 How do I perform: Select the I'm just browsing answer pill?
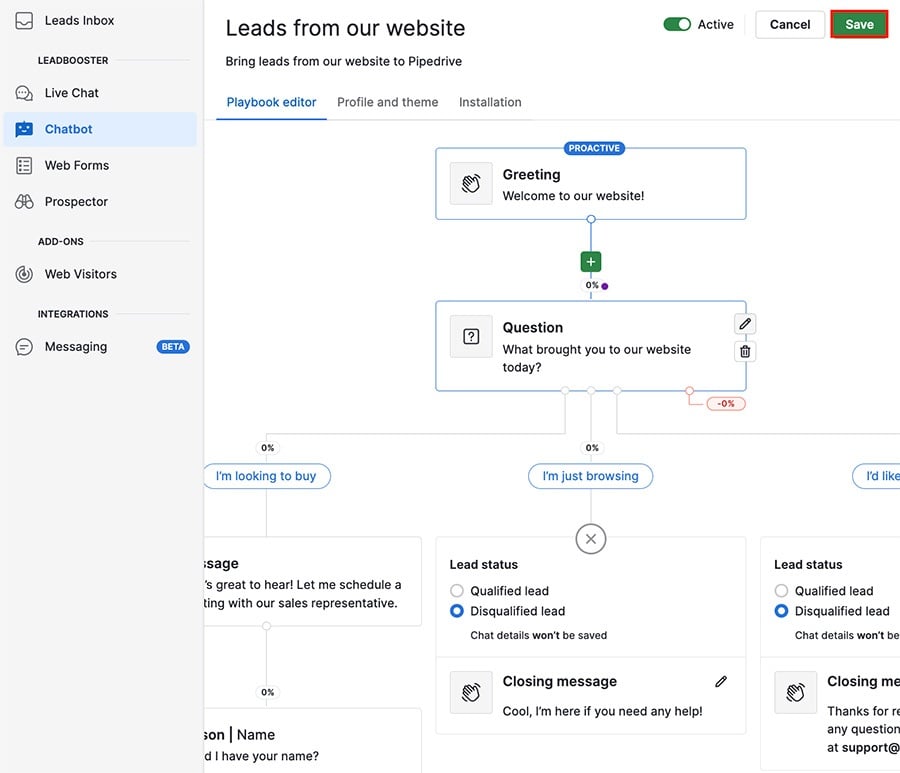tap(590, 476)
